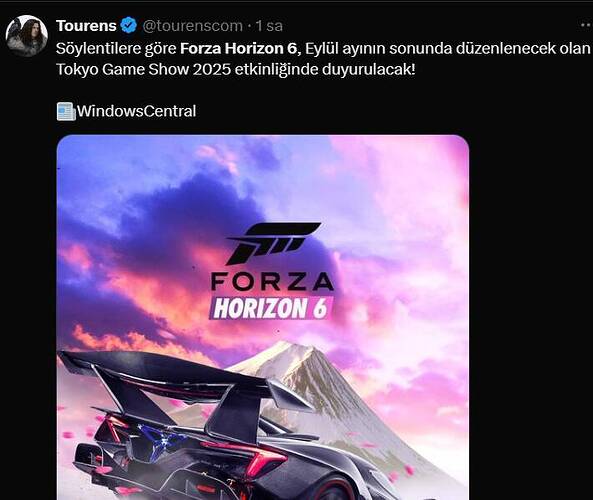Click the blue verified badge
This screenshot has height=500, width=593.
point(129,25)
